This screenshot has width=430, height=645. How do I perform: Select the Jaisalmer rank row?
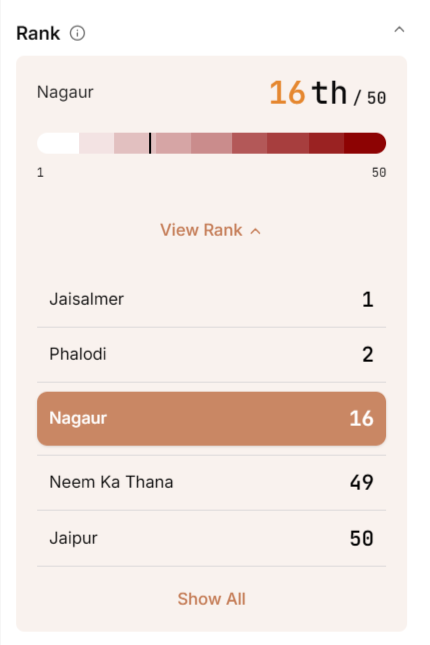pos(212,299)
